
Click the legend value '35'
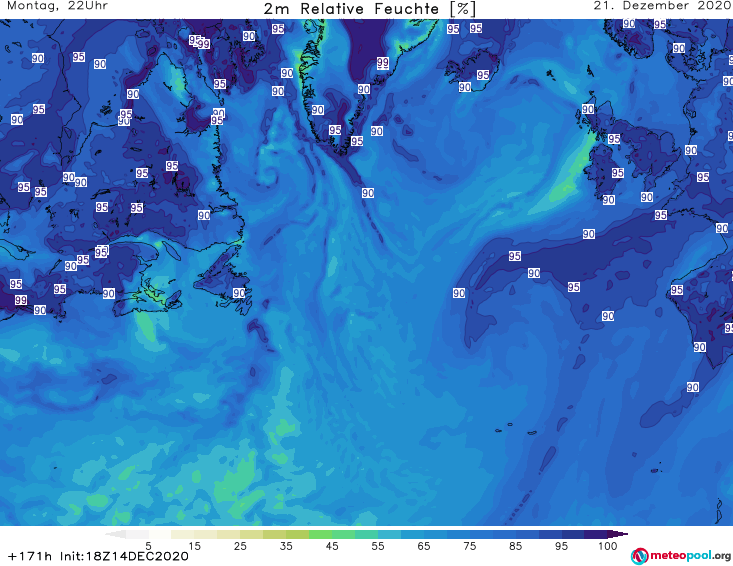pos(286,546)
